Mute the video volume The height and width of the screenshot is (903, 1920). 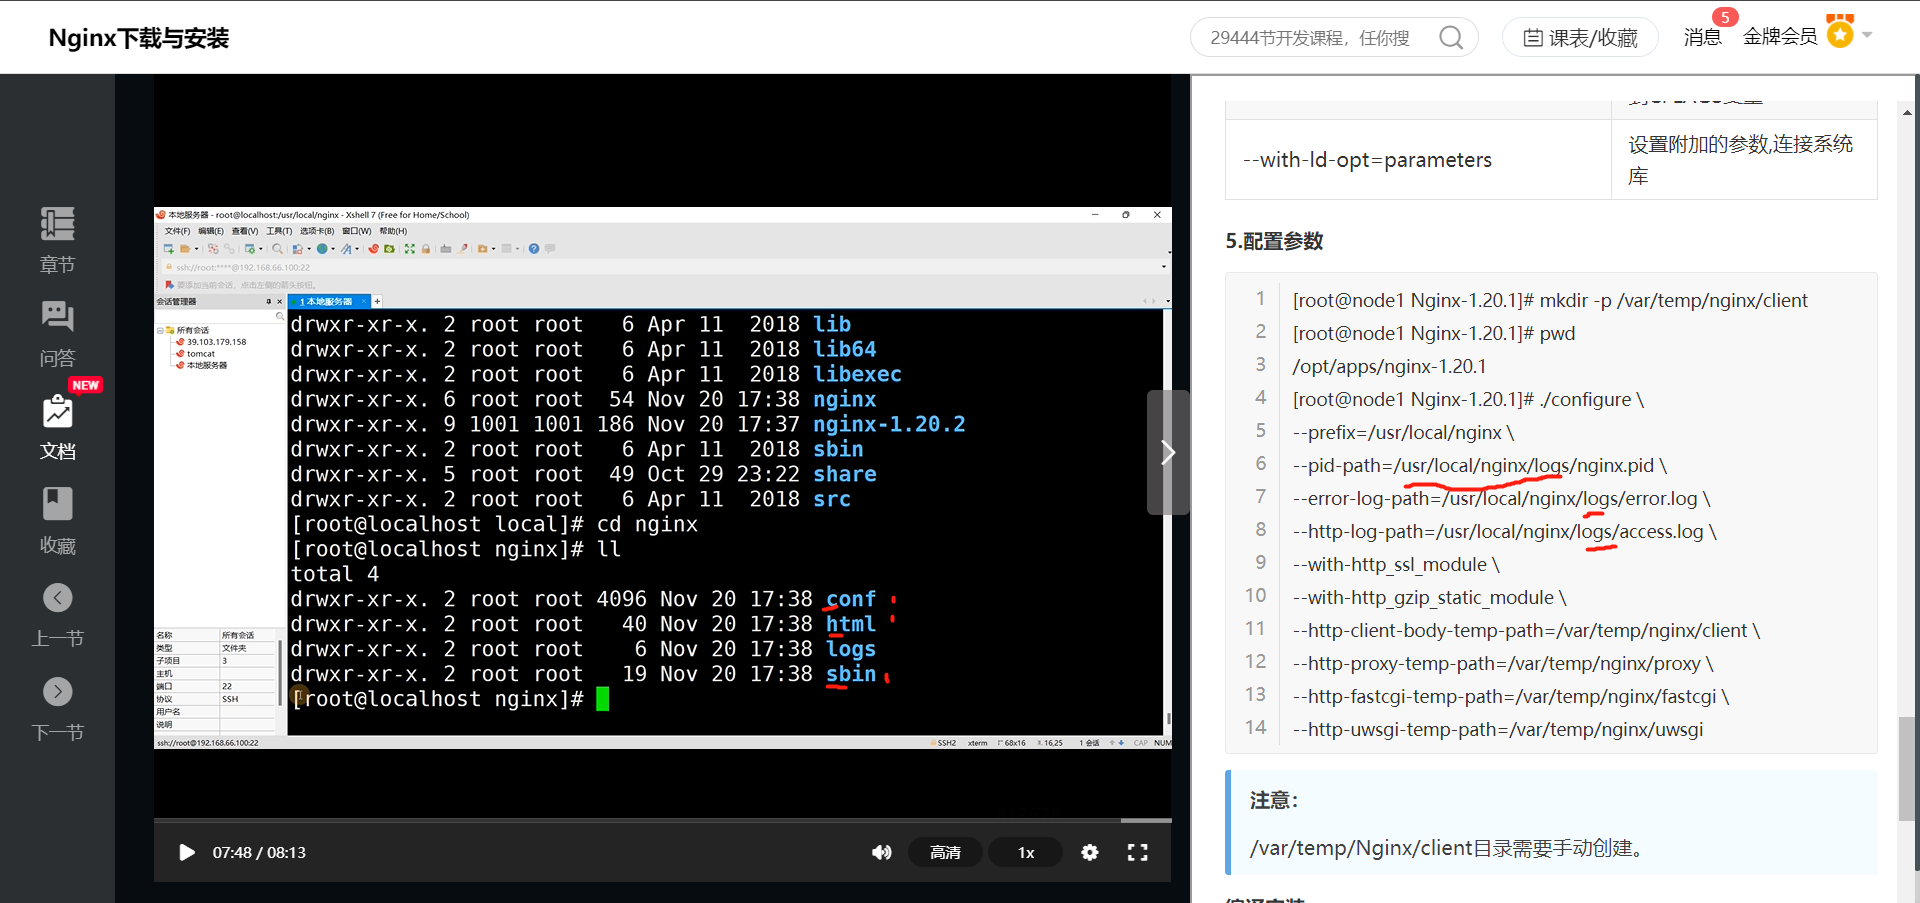pos(881,852)
